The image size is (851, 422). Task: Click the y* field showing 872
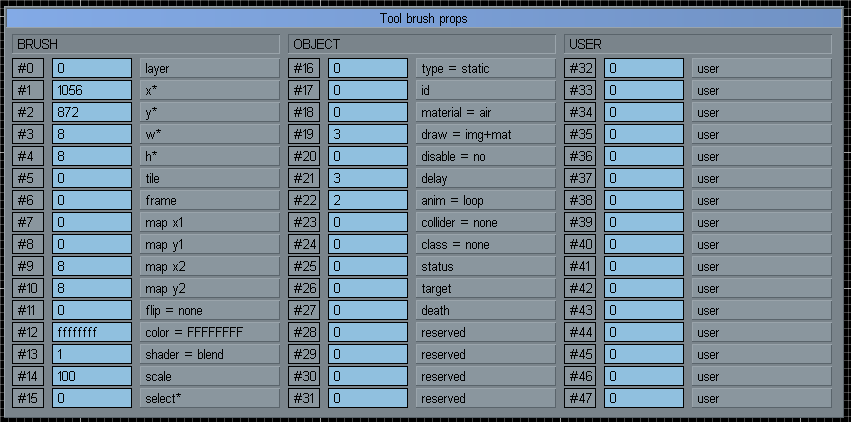[x=92, y=113]
